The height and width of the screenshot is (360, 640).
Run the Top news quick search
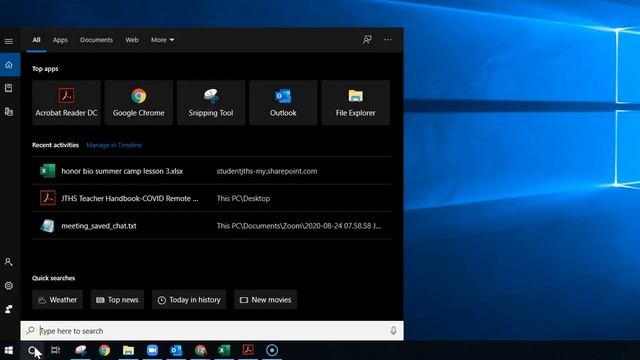pos(117,300)
